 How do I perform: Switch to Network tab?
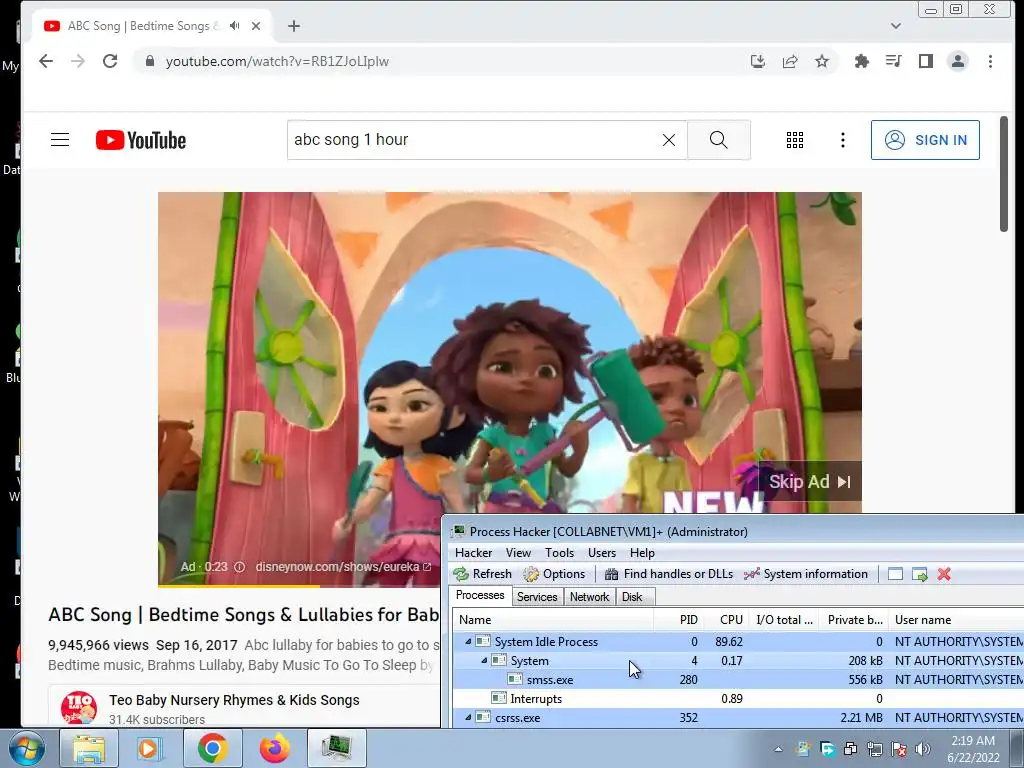point(589,597)
